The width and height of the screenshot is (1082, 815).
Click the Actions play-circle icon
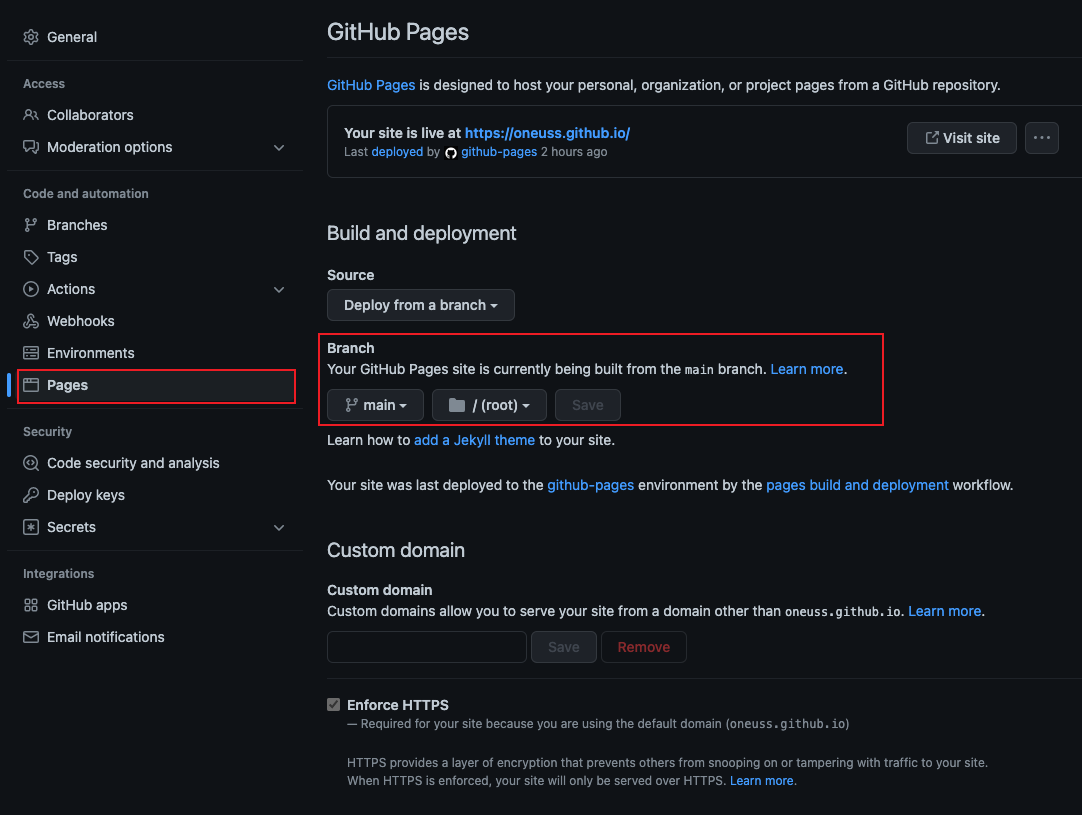tap(30, 289)
